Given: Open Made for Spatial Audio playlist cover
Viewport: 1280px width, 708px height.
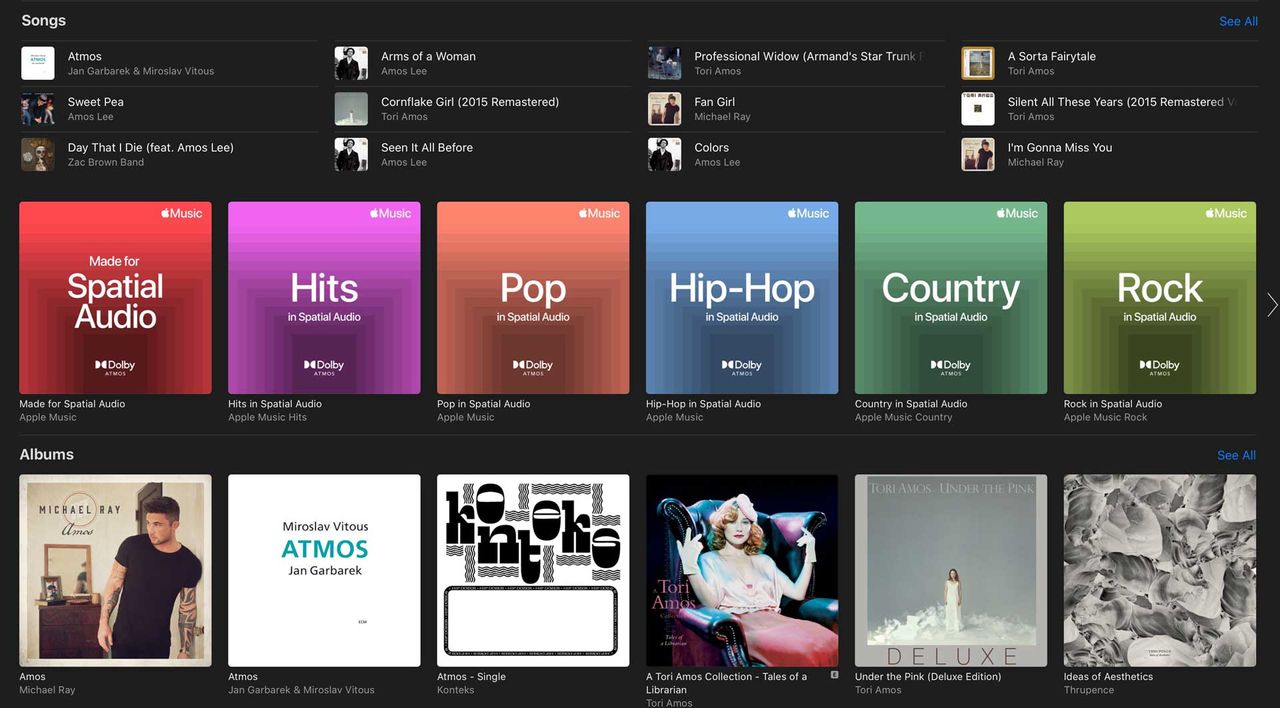Looking at the screenshot, I should pos(115,298).
